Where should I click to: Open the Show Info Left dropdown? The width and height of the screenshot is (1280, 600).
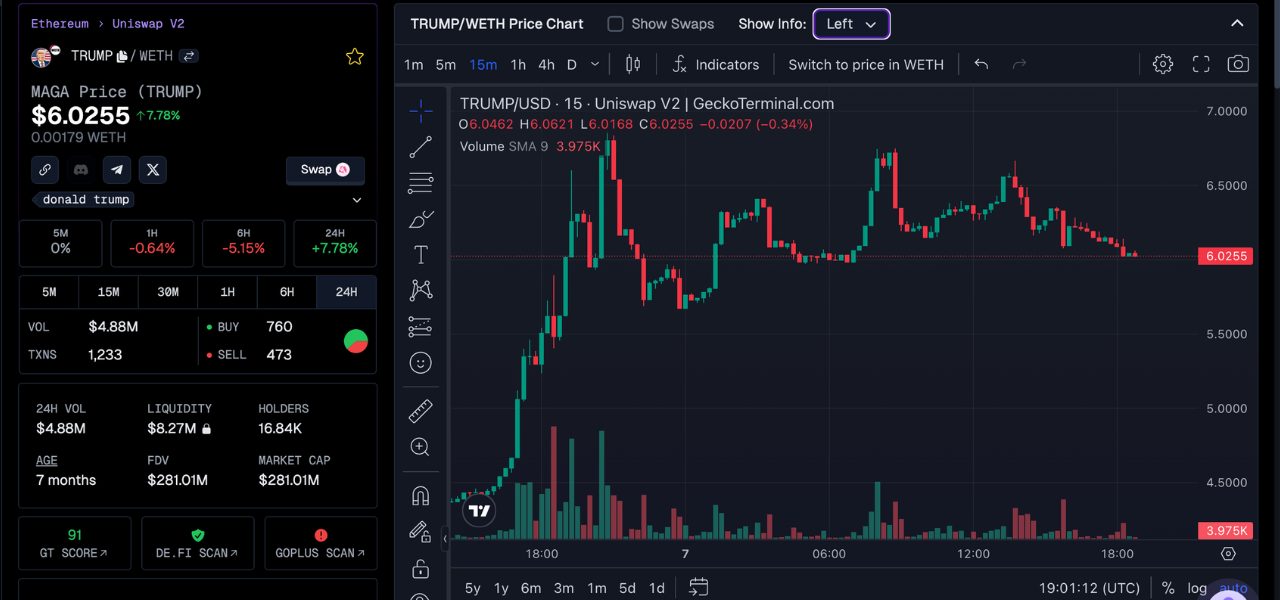(x=851, y=24)
